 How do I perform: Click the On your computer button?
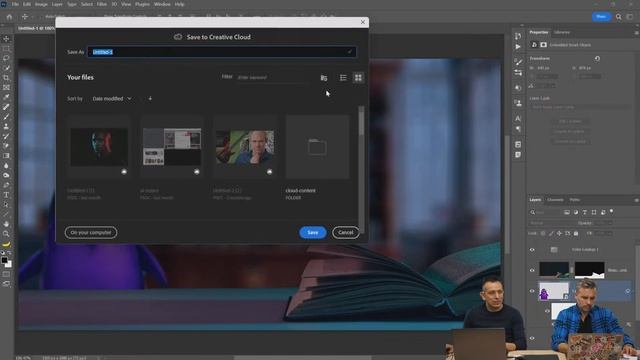91,232
